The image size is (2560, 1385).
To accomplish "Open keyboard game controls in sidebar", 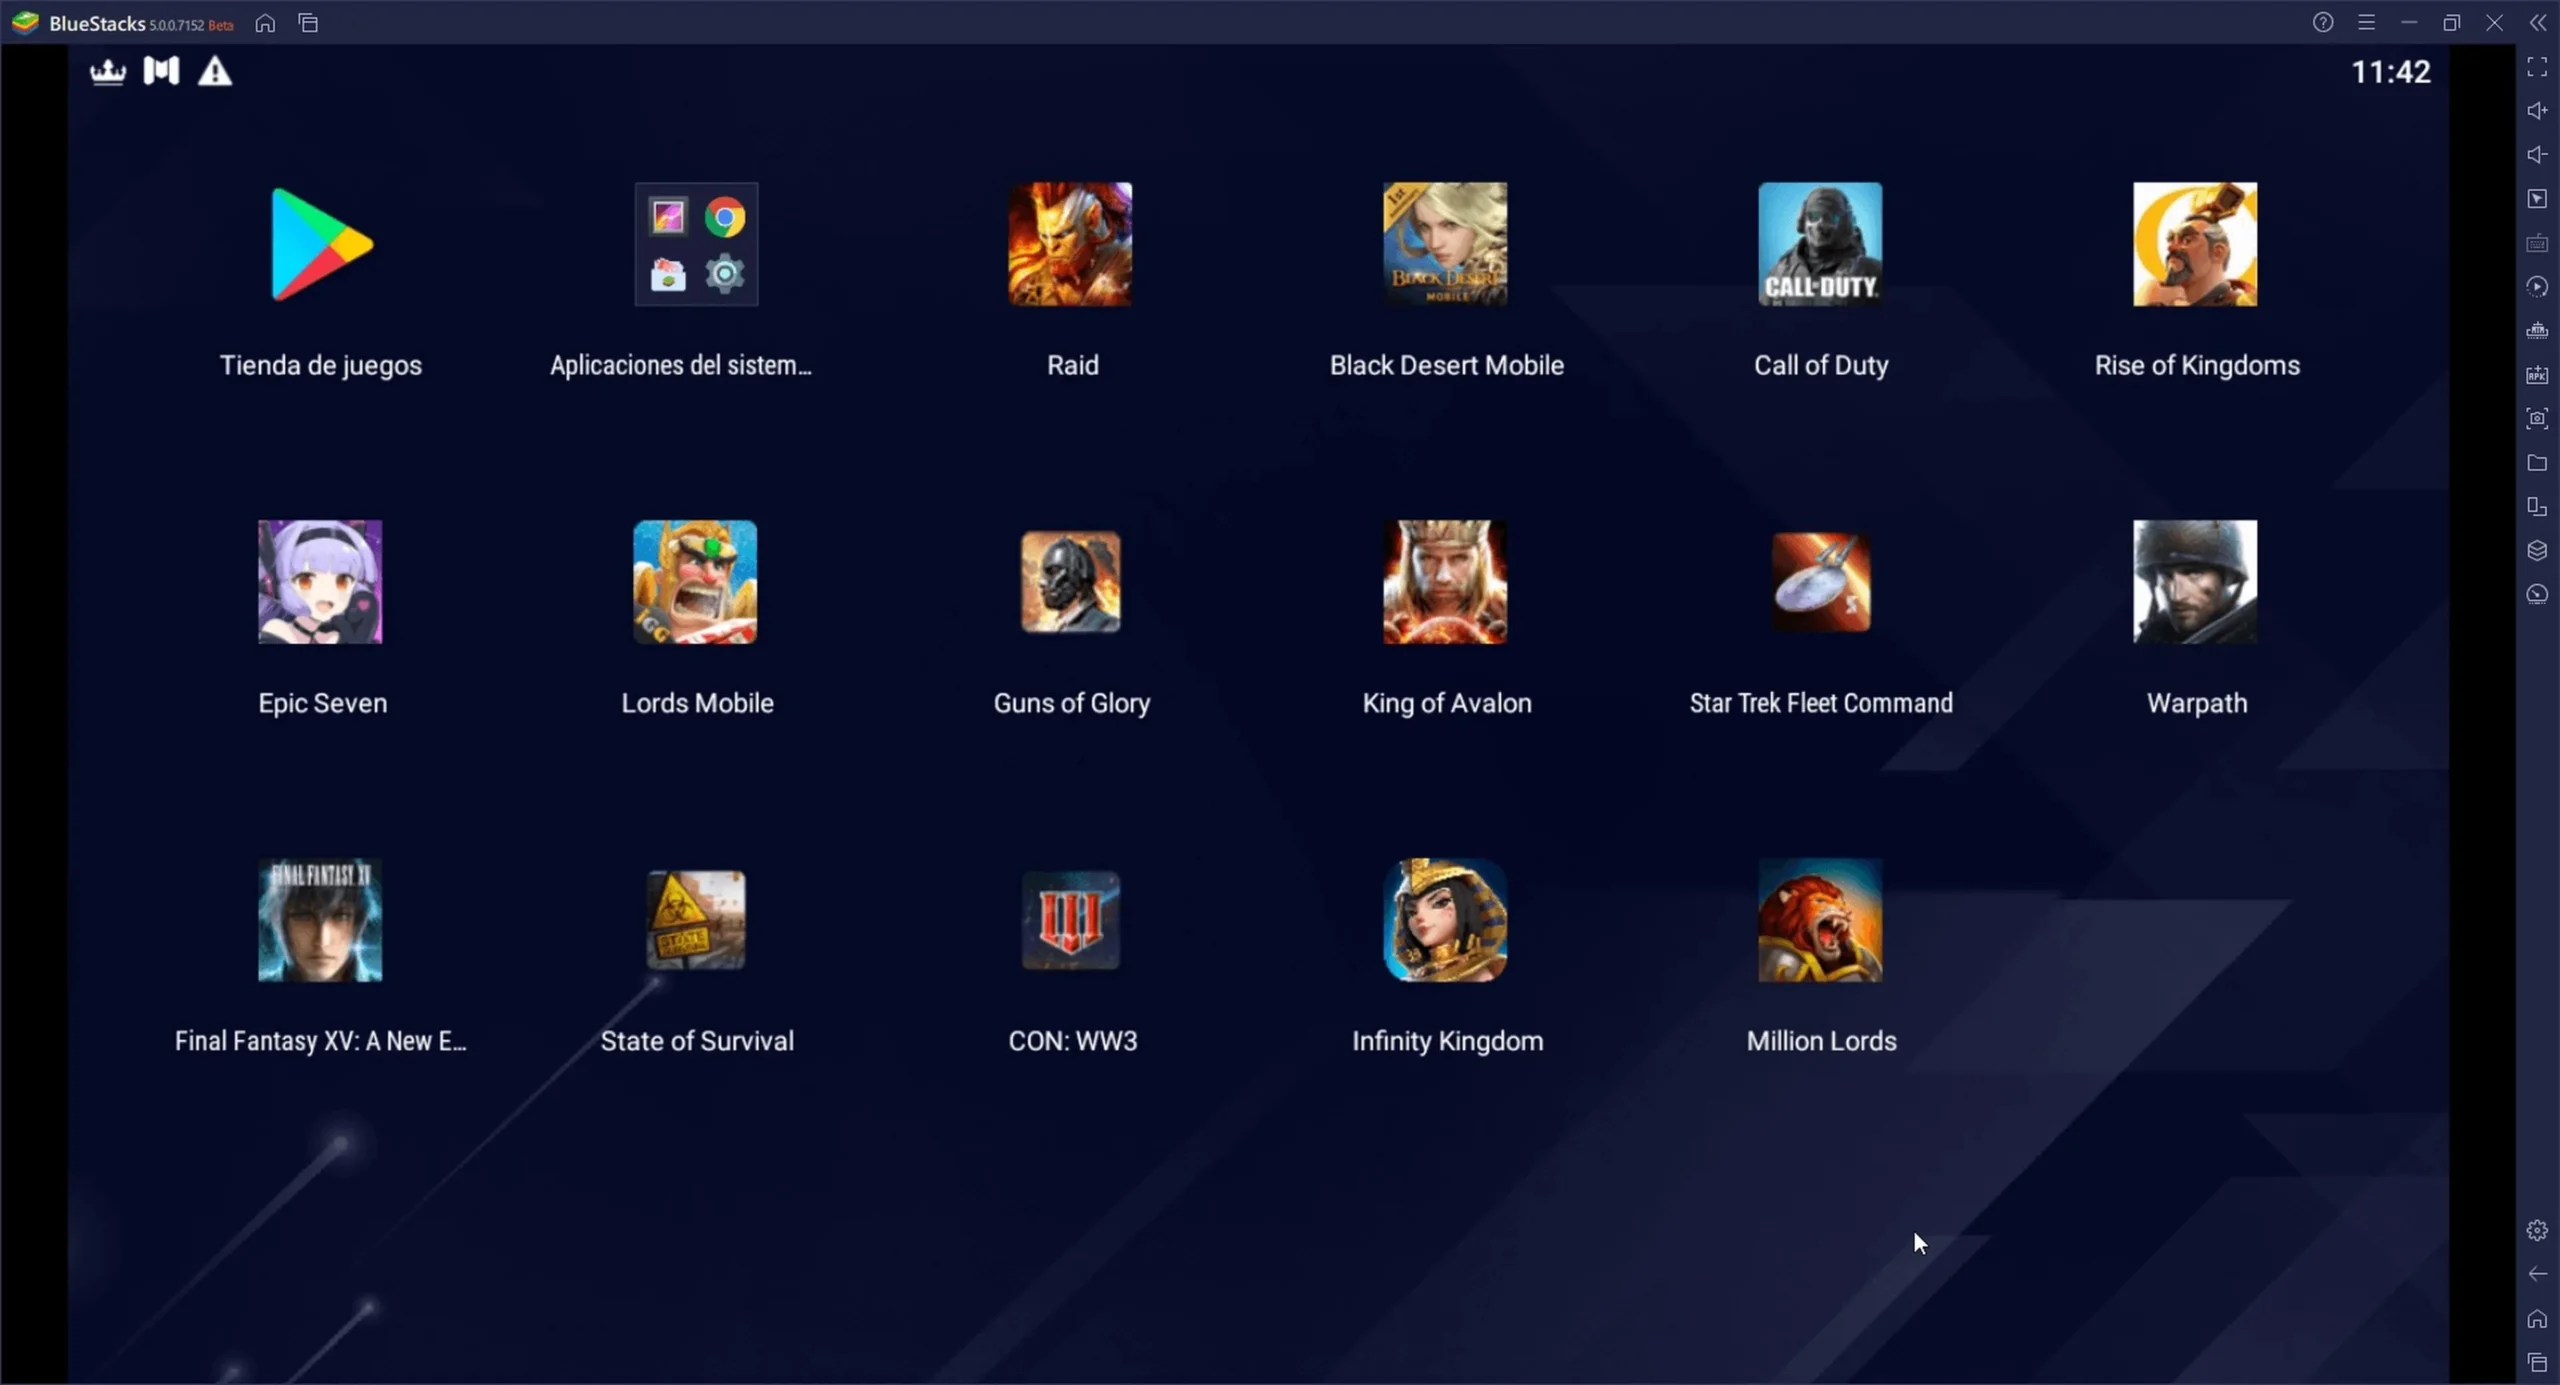I will click(2537, 243).
